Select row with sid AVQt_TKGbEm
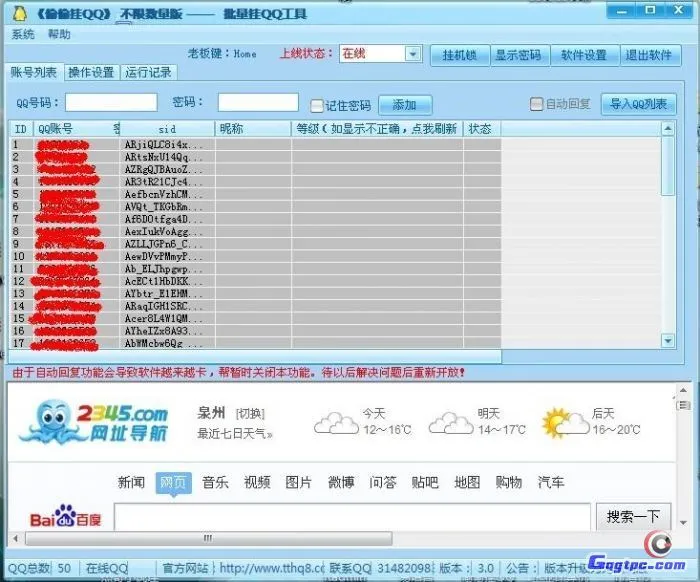Image resolution: width=700 pixels, height=582 pixels. tap(255, 206)
